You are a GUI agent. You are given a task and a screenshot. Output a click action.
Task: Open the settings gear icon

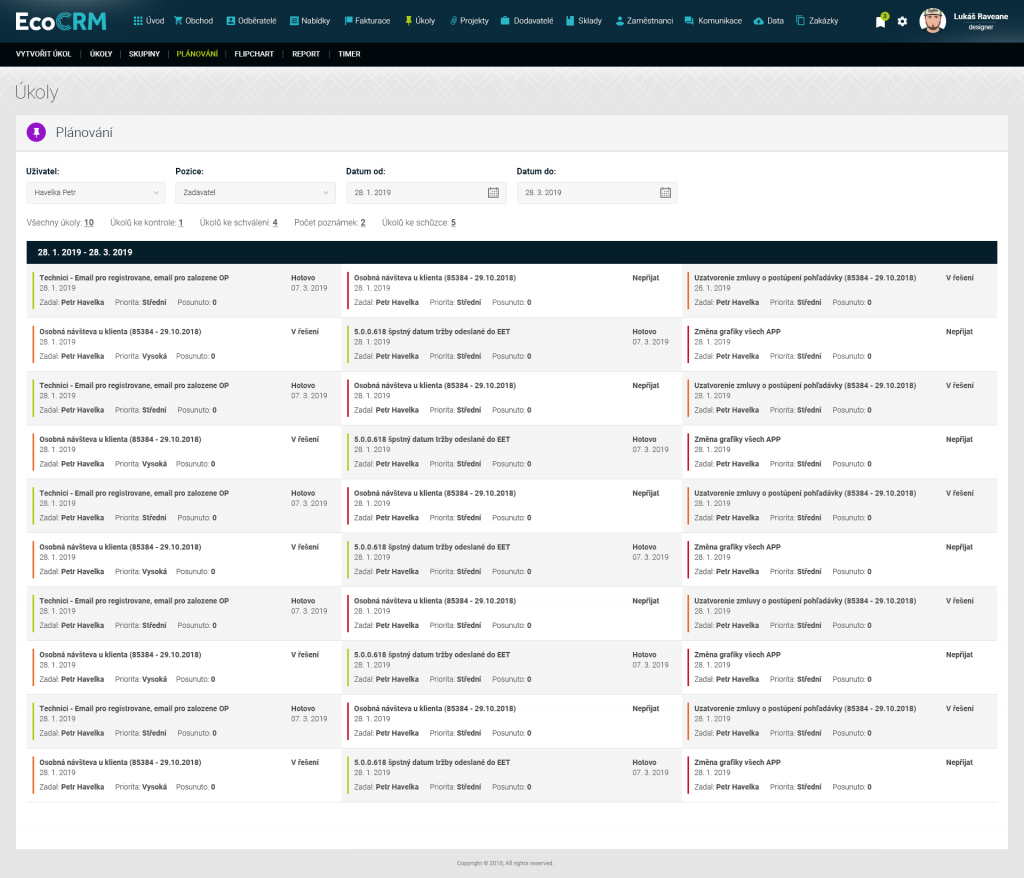(902, 21)
